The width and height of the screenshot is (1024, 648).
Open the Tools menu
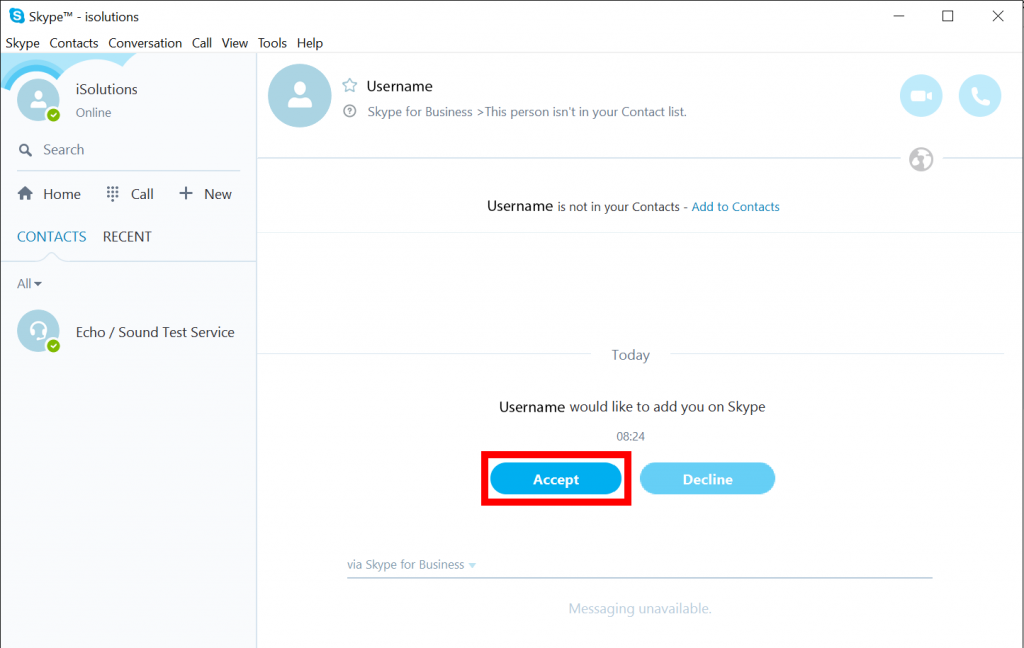[x=272, y=43]
